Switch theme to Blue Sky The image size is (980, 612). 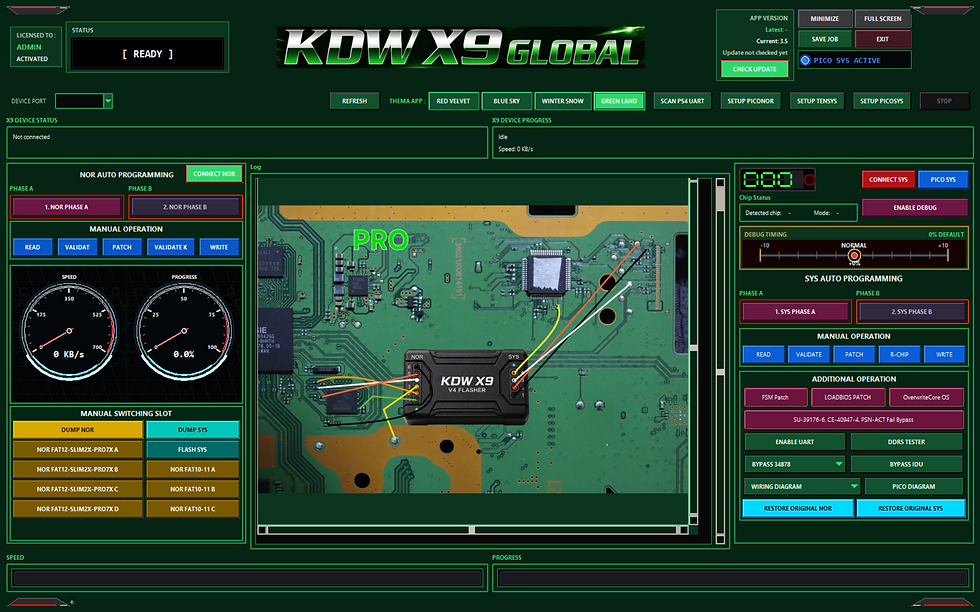506,101
